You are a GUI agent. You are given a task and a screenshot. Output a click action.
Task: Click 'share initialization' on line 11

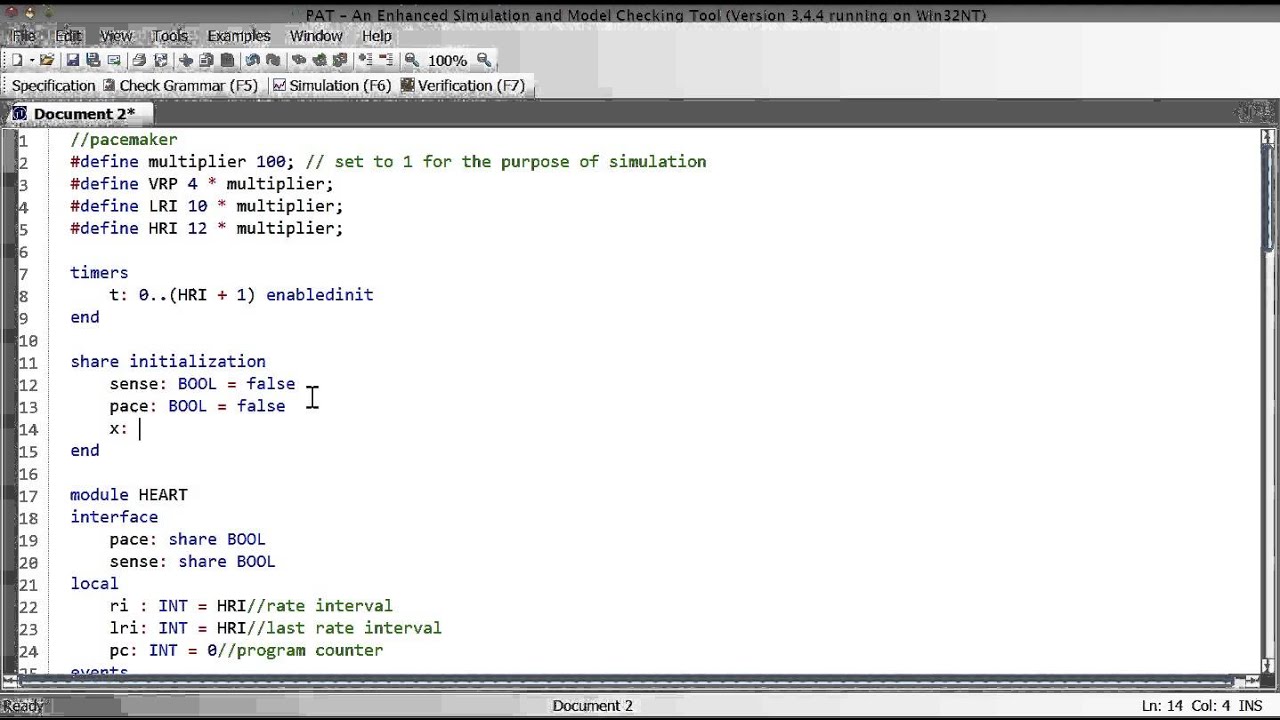pyautogui.click(x=168, y=362)
